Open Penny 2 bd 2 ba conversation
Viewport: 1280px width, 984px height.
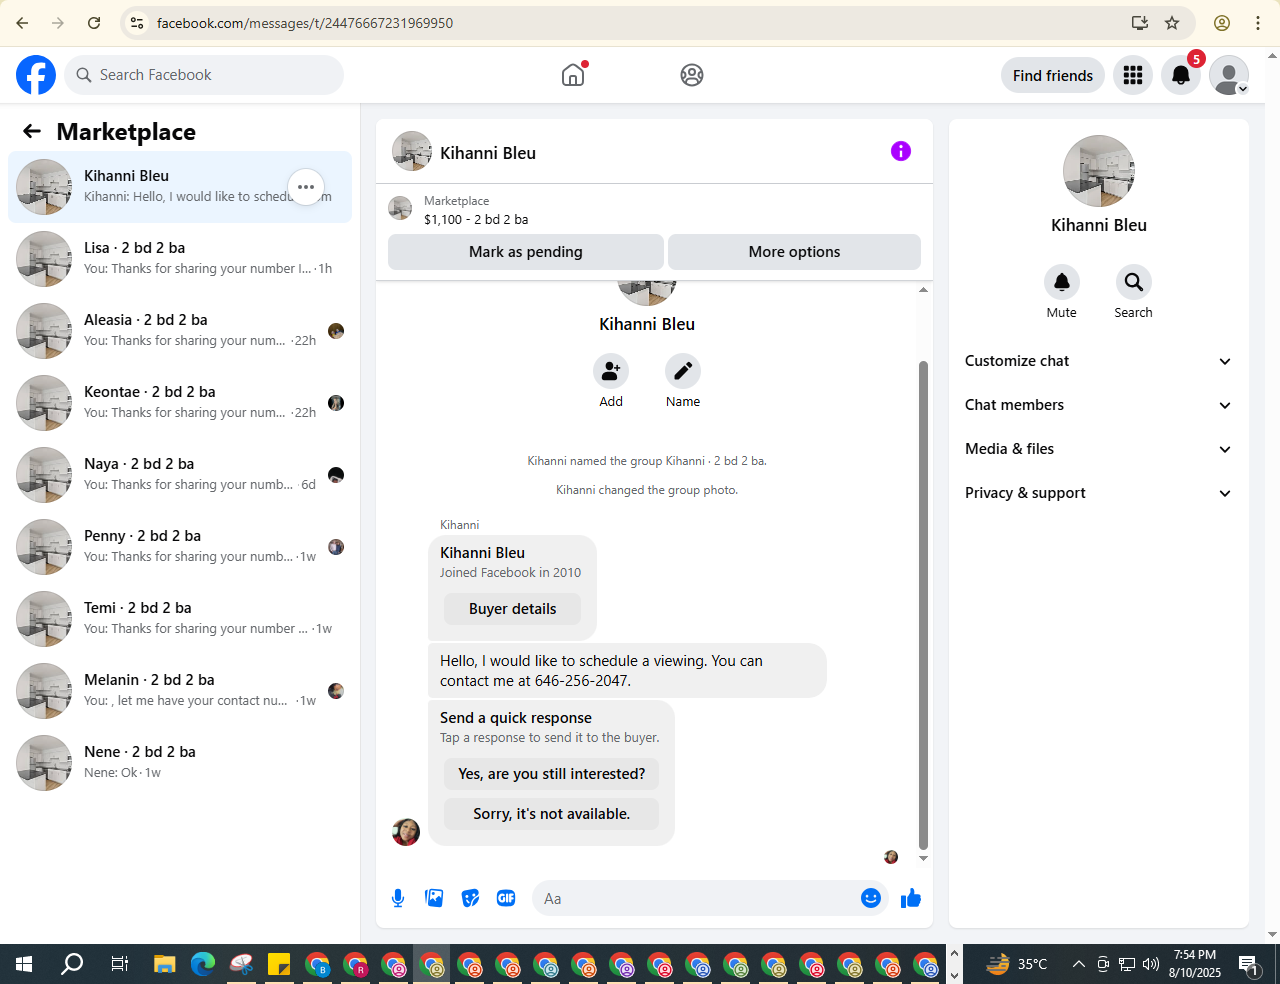tap(180, 547)
